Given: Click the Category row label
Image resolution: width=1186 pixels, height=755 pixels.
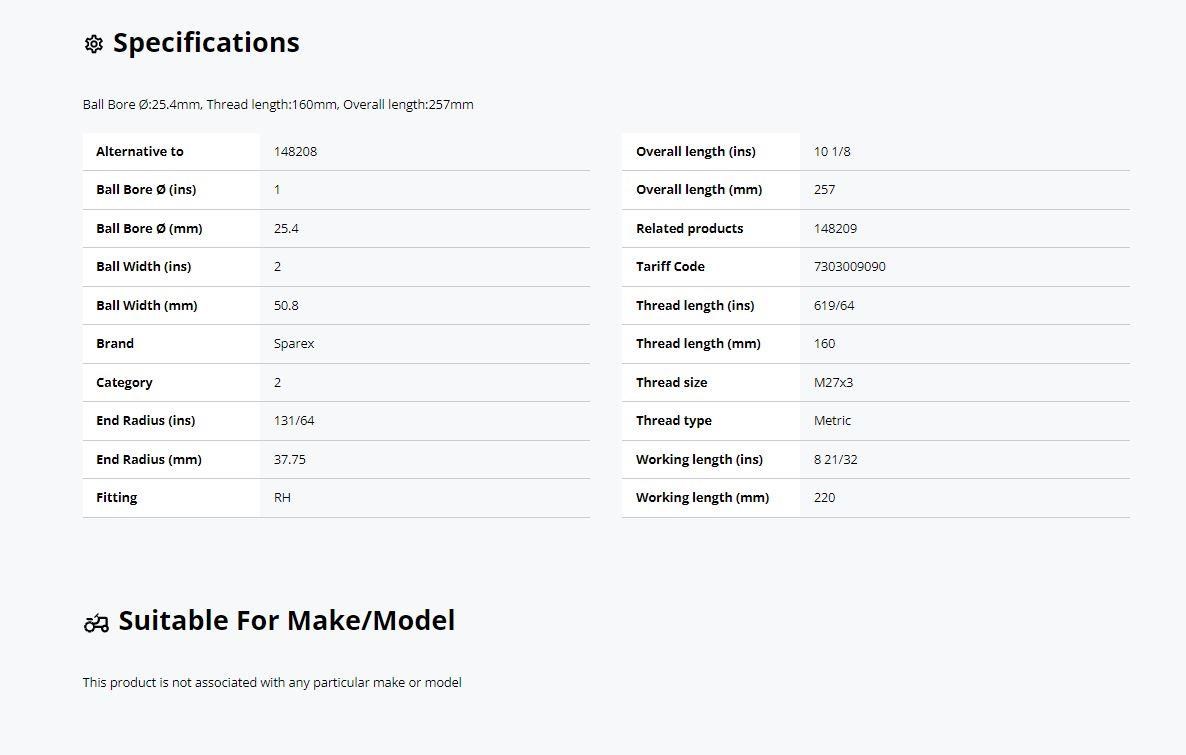Looking at the screenshot, I should (x=124, y=383).
